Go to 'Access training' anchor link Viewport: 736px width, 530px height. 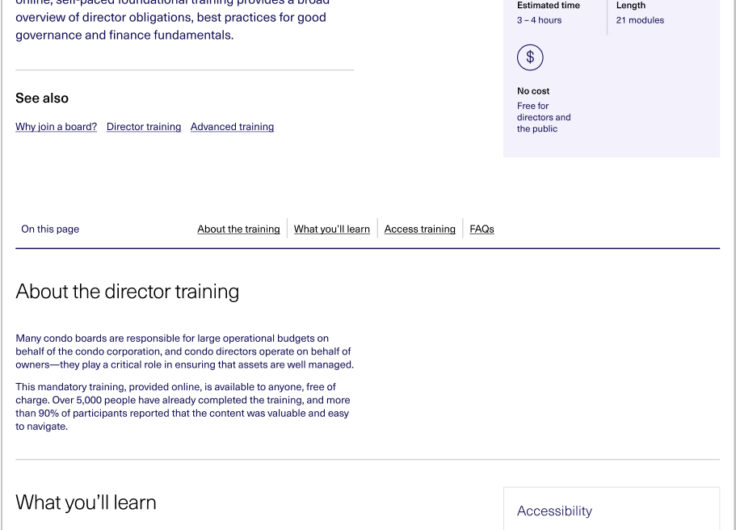pyautogui.click(x=420, y=229)
